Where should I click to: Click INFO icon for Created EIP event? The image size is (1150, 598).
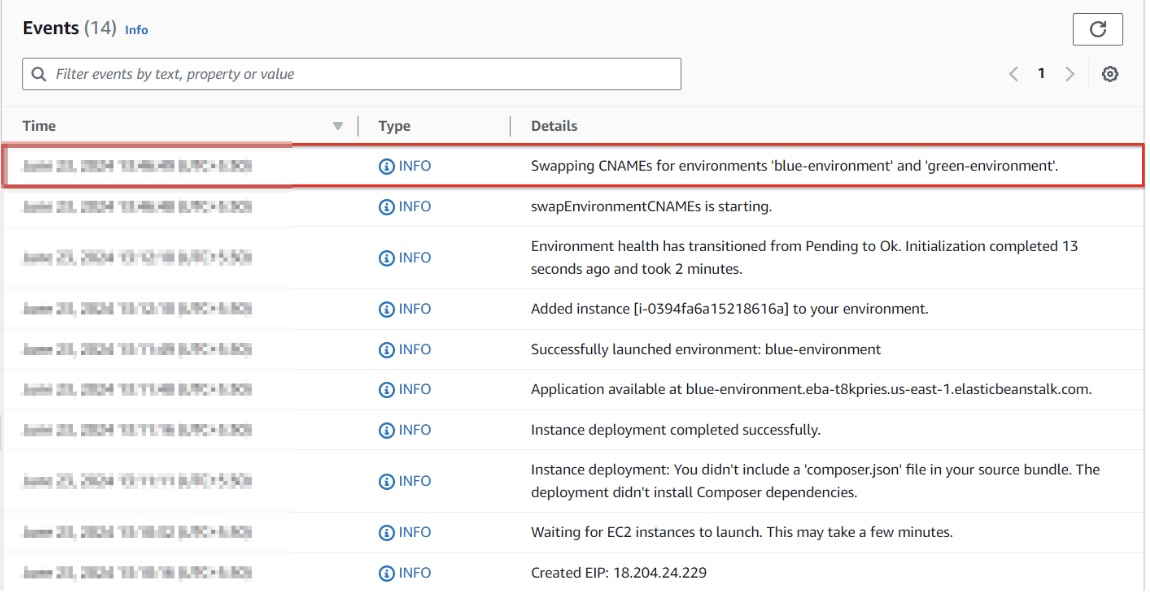pyautogui.click(x=386, y=573)
